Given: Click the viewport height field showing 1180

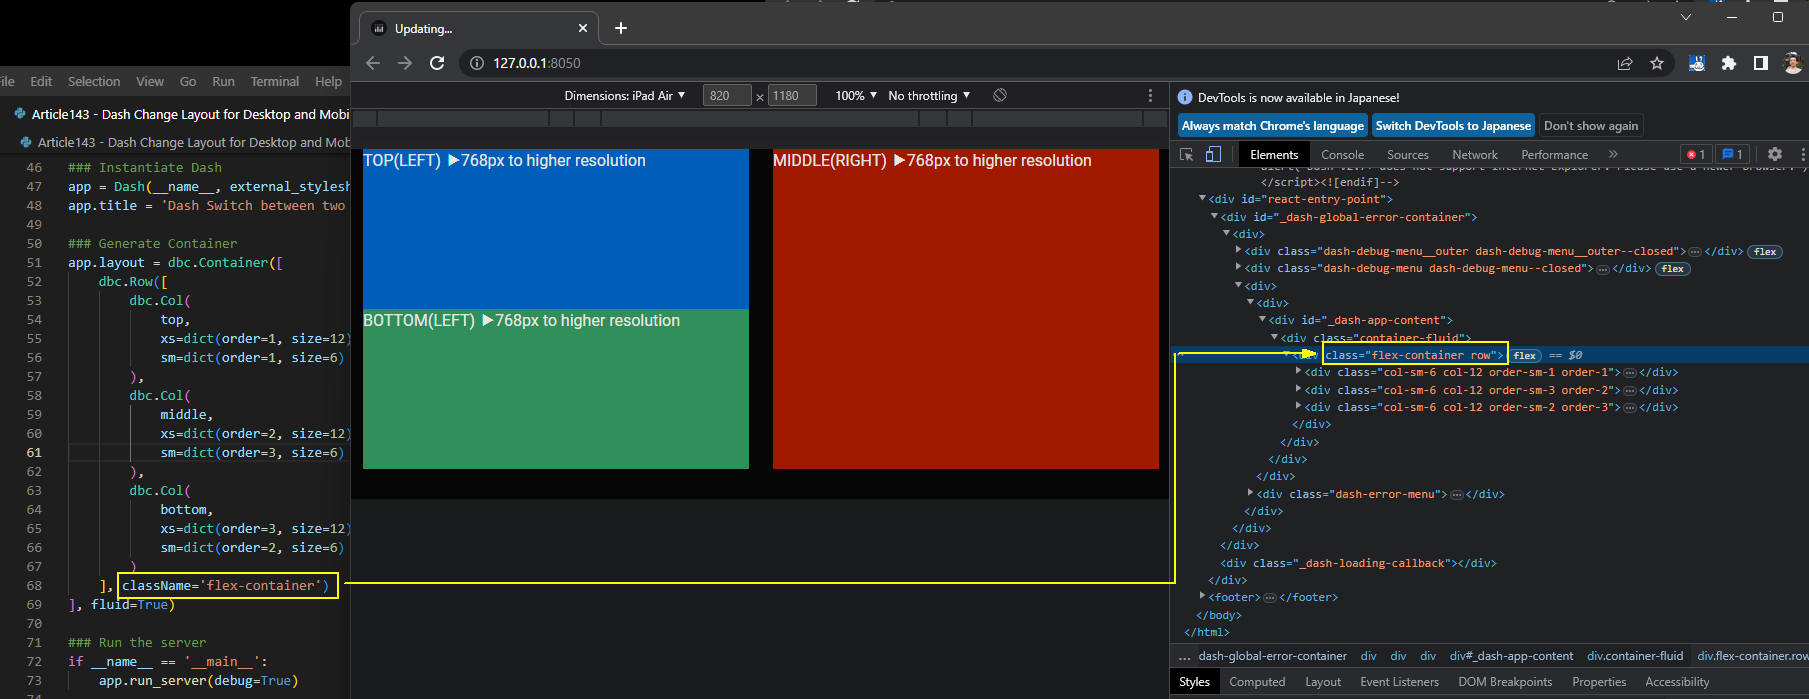Looking at the screenshot, I should point(792,96).
